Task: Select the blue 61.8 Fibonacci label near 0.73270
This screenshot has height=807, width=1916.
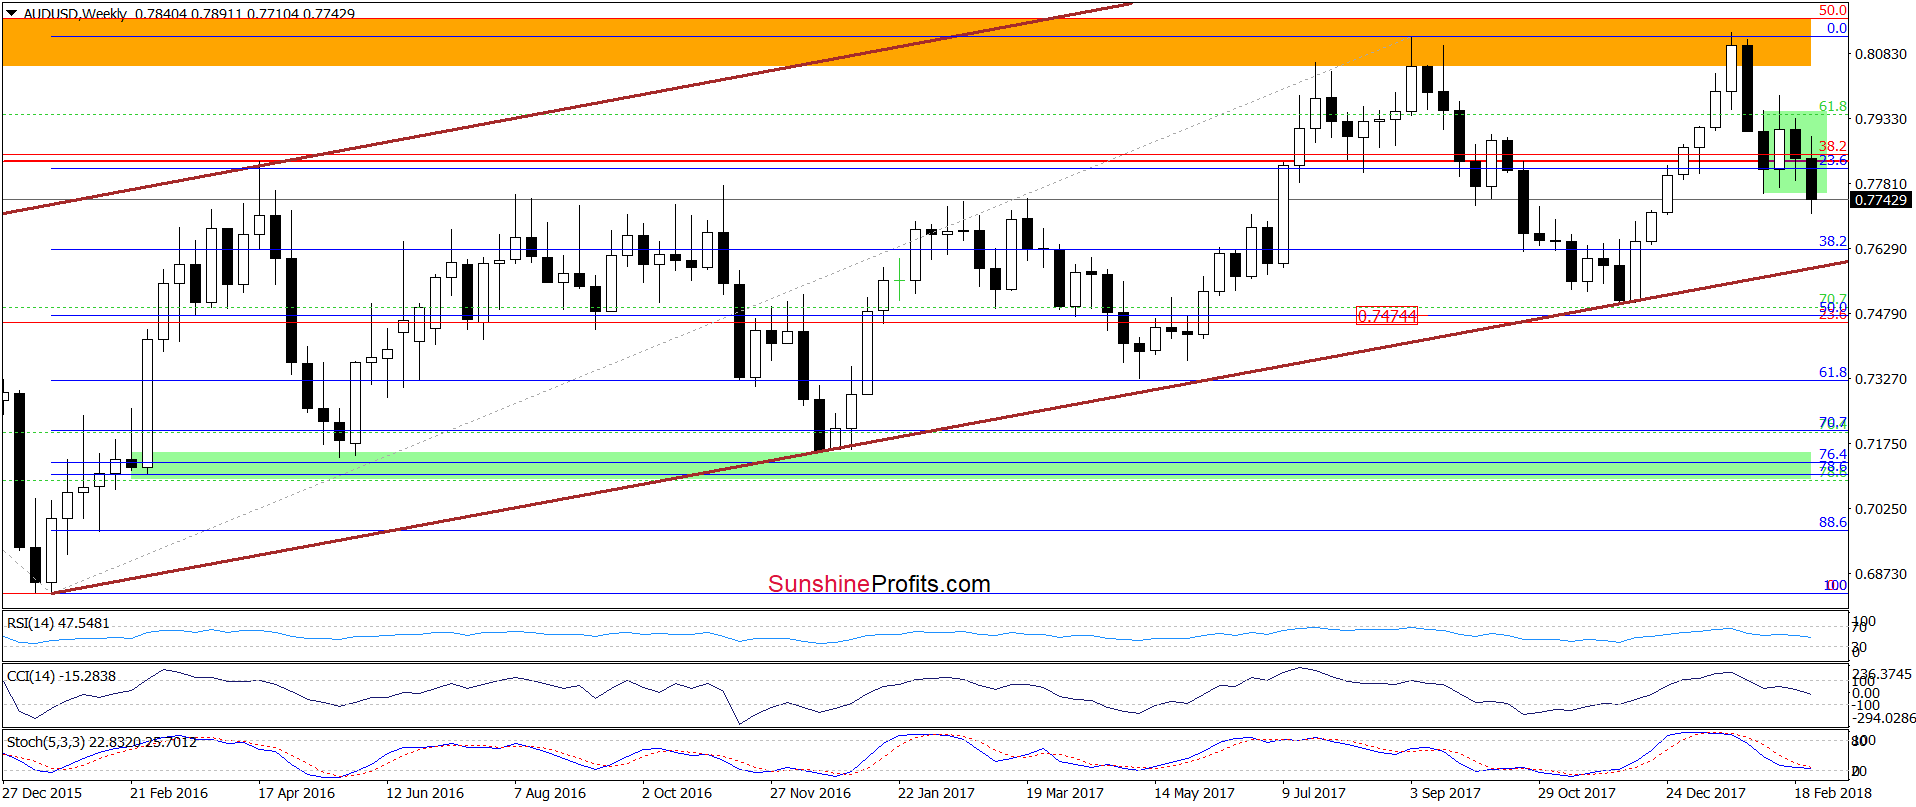Action: 1832,372
